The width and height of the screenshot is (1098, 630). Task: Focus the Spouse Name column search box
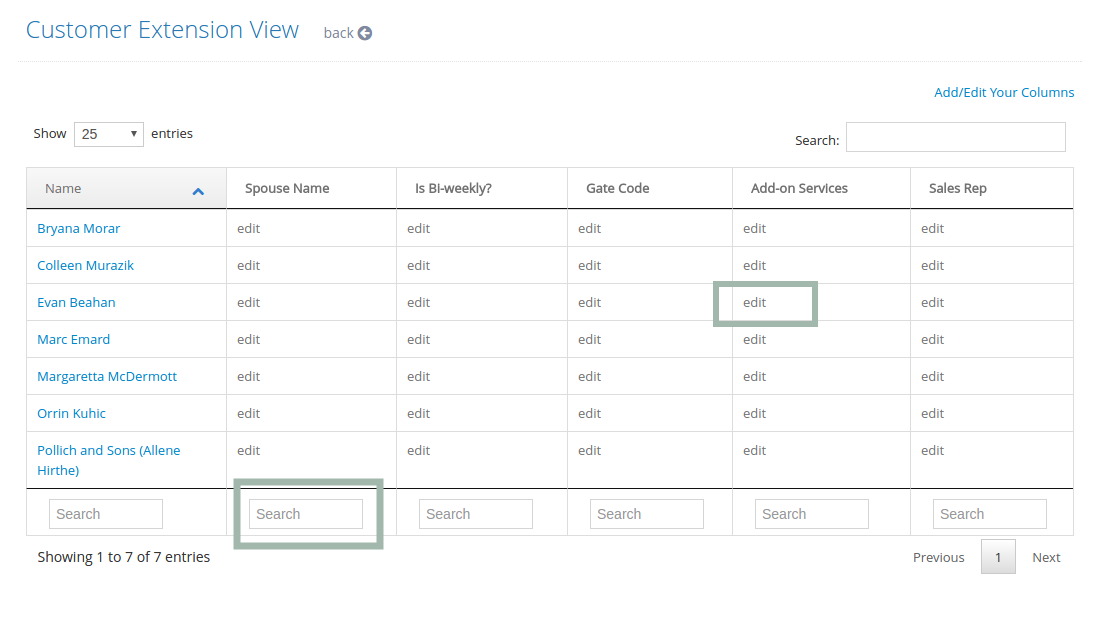[x=306, y=514]
